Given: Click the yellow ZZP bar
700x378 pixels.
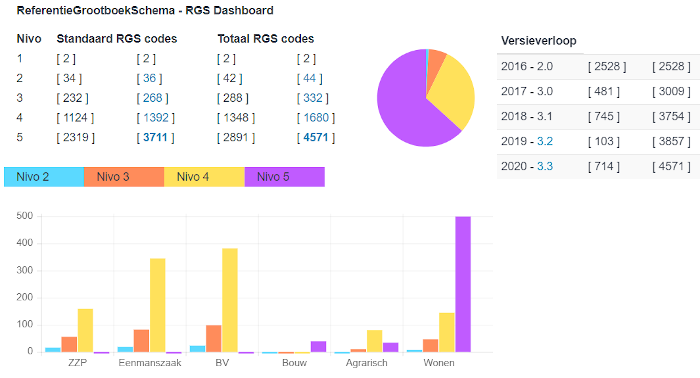Looking at the screenshot, I should pos(85,331).
